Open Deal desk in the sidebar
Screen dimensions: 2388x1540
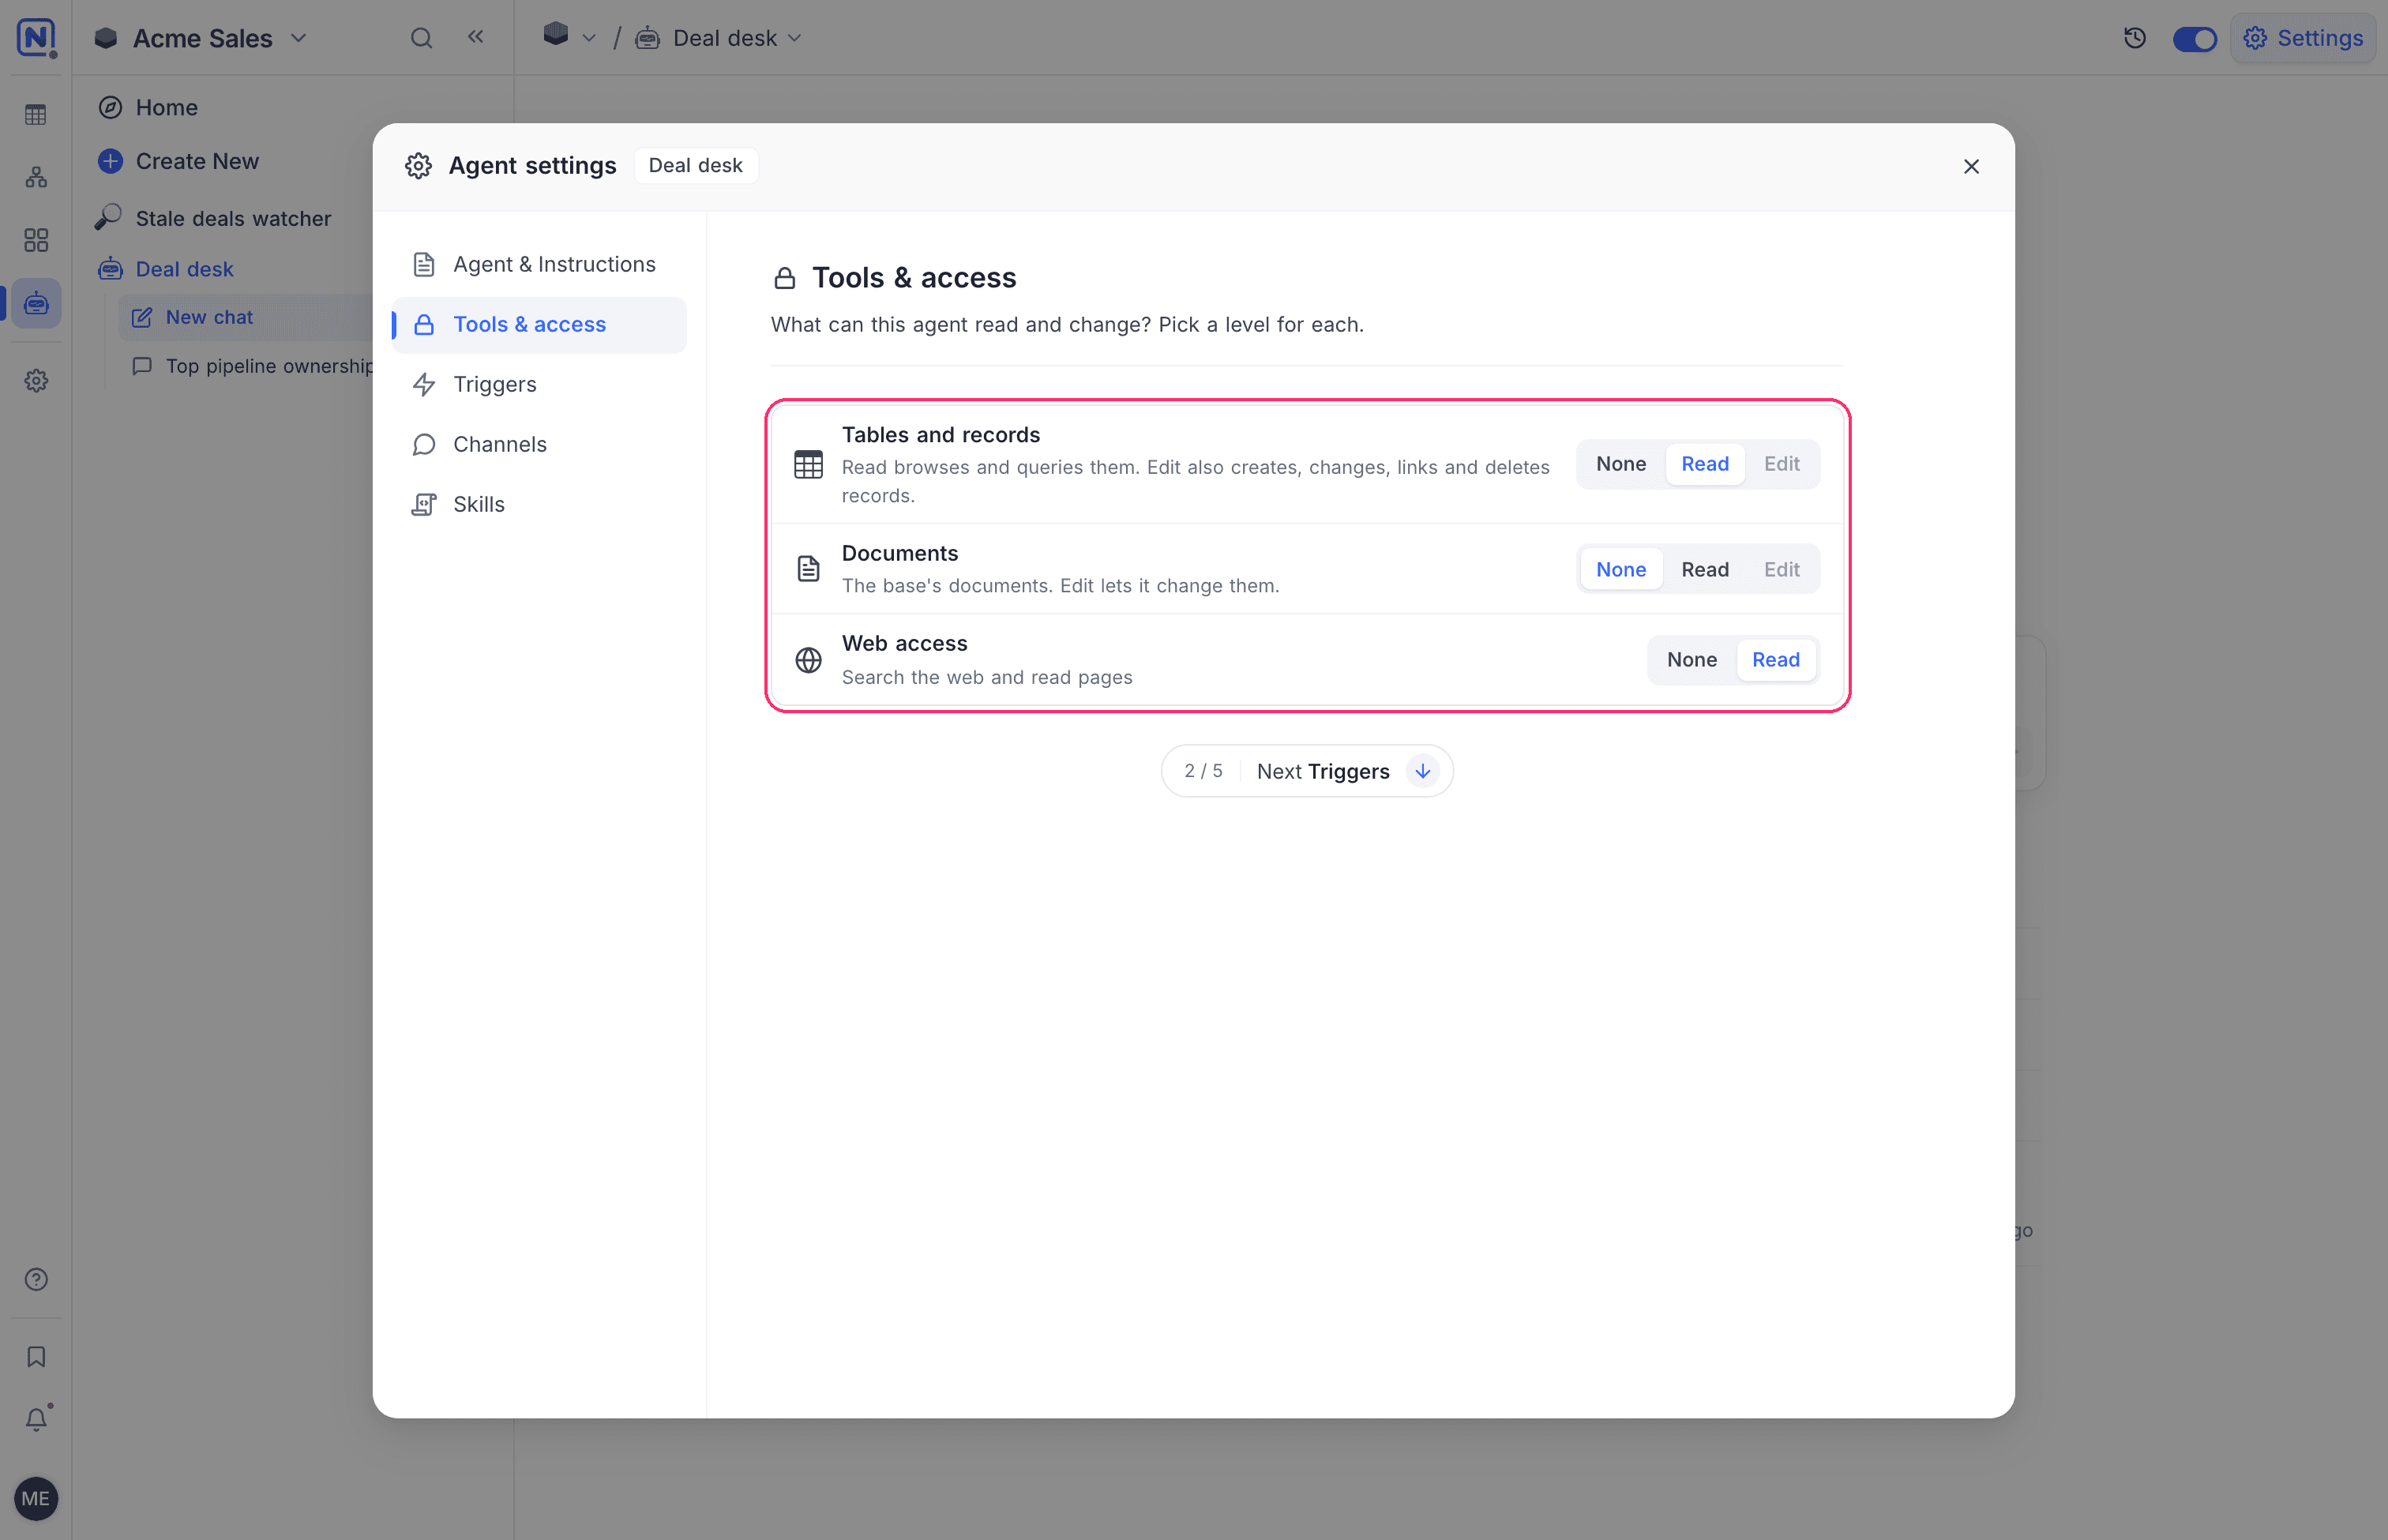point(166,269)
